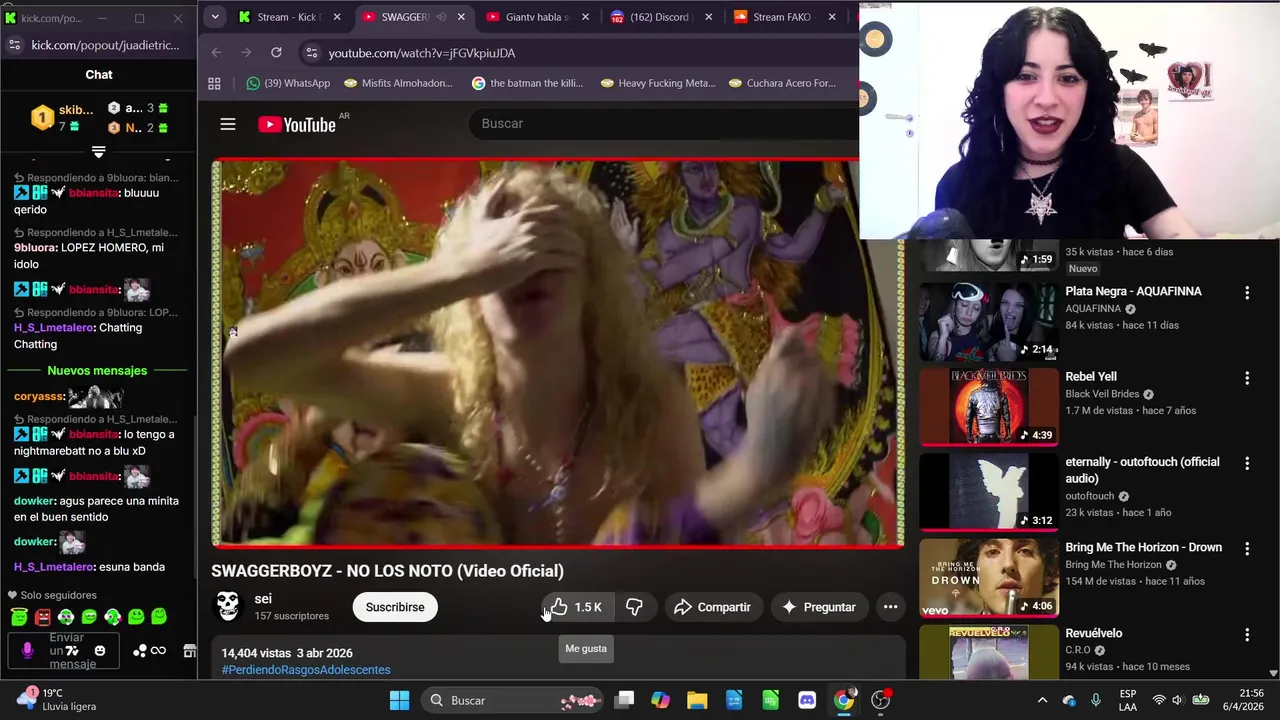1280x720 pixels.
Task: Open the Kick chat shop icon
Action: click(189, 651)
